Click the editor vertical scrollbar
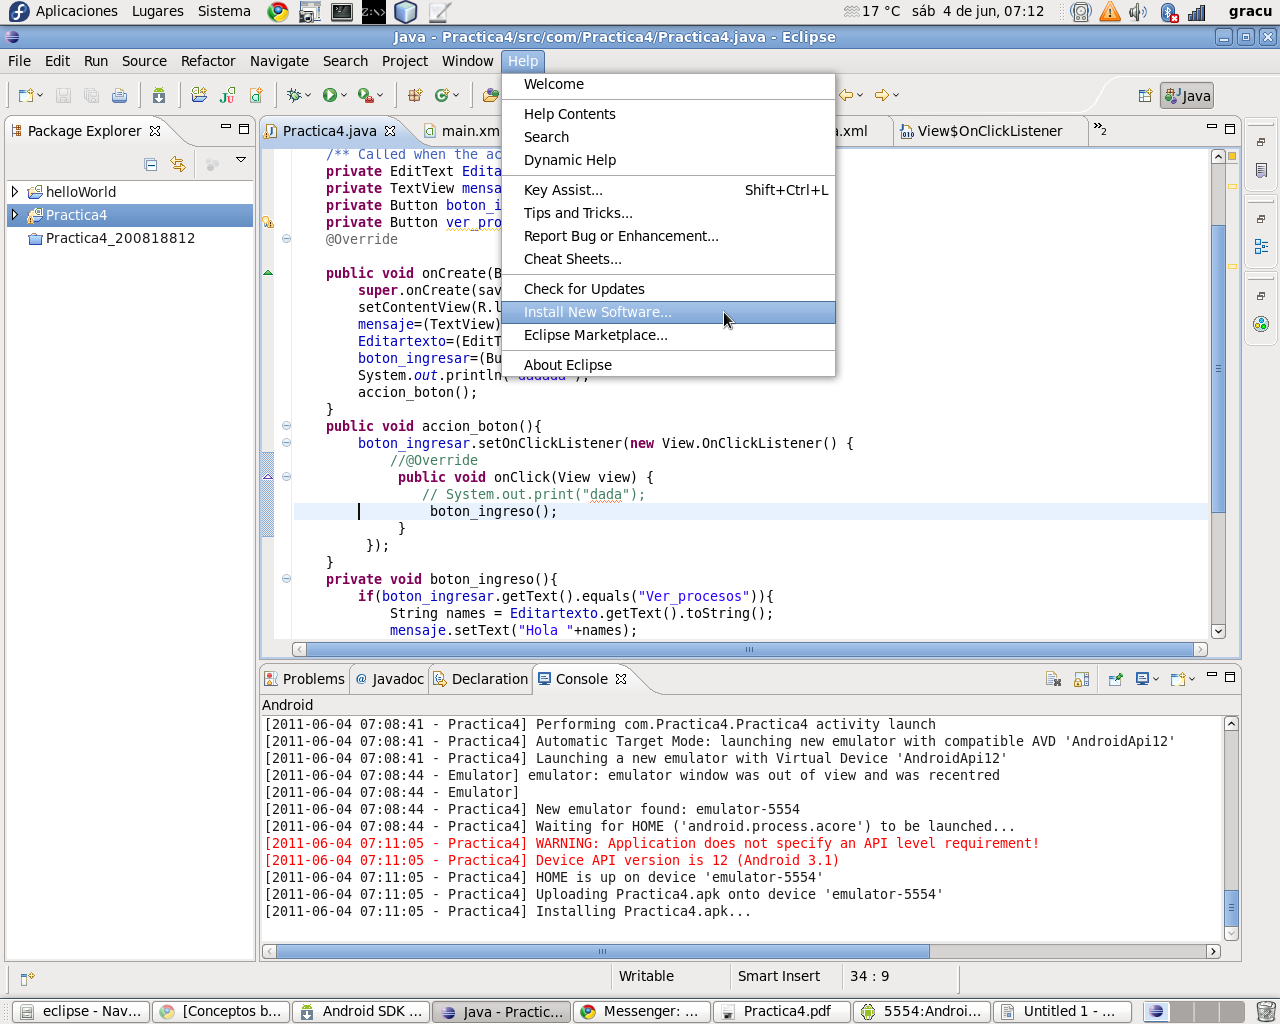 [x=1218, y=370]
